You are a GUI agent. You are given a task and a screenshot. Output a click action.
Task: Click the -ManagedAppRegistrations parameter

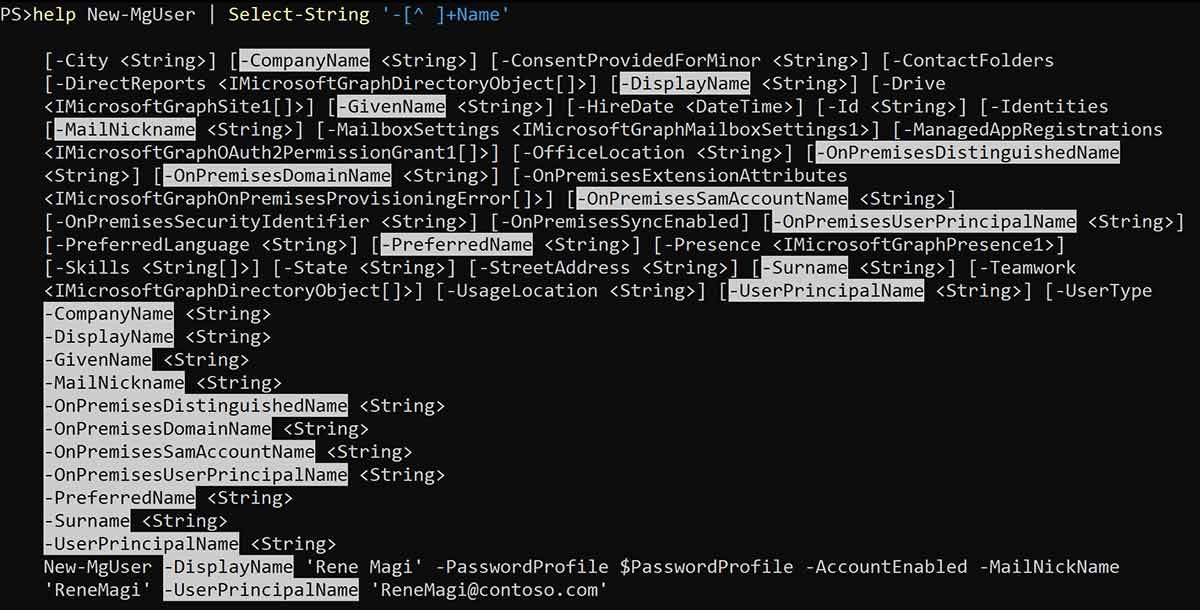1033,130
